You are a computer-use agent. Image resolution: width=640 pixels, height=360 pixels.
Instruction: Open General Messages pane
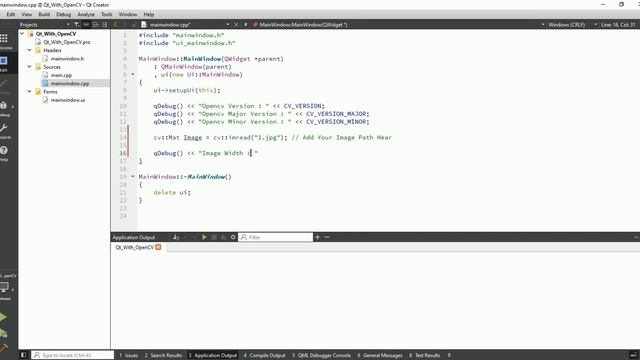click(380, 355)
